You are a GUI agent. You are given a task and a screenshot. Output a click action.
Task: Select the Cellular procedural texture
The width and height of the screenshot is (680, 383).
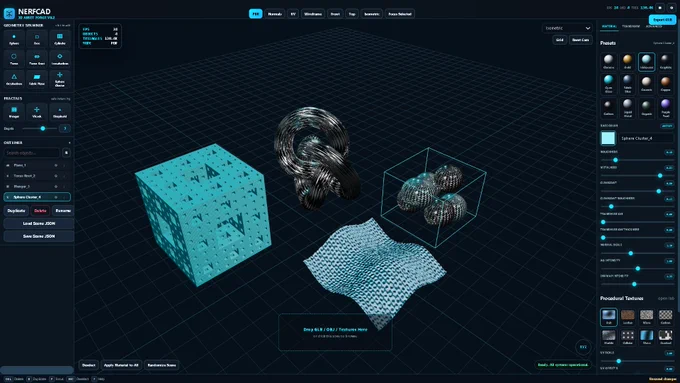coord(628,337)
